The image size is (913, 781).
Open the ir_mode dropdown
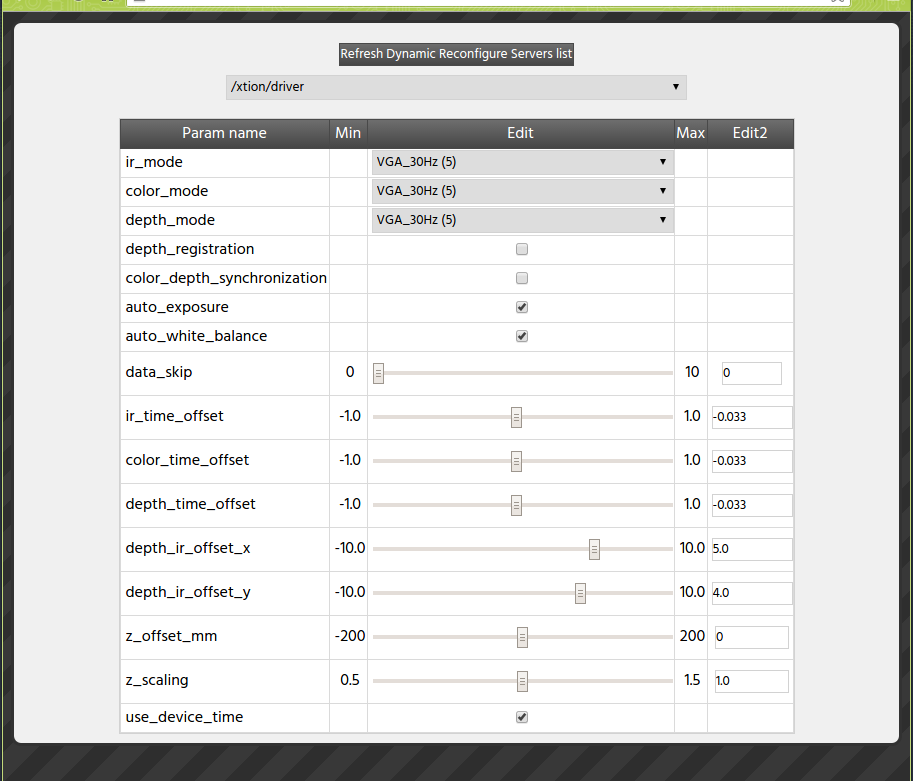pos(522,162)
